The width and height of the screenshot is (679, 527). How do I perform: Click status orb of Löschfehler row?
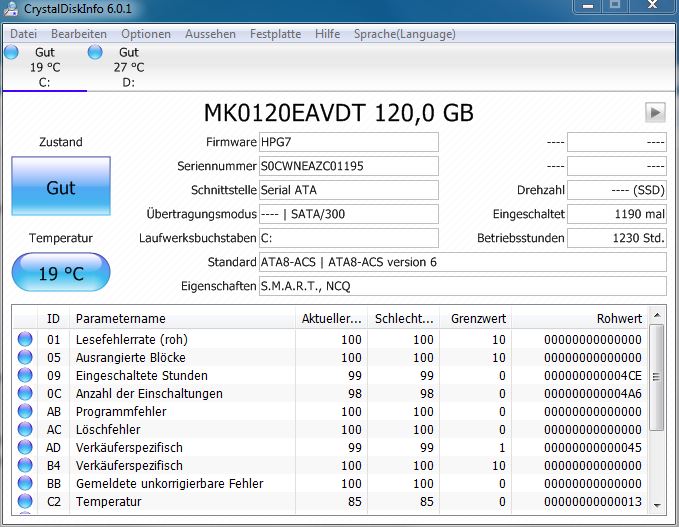tap(25, 429)
